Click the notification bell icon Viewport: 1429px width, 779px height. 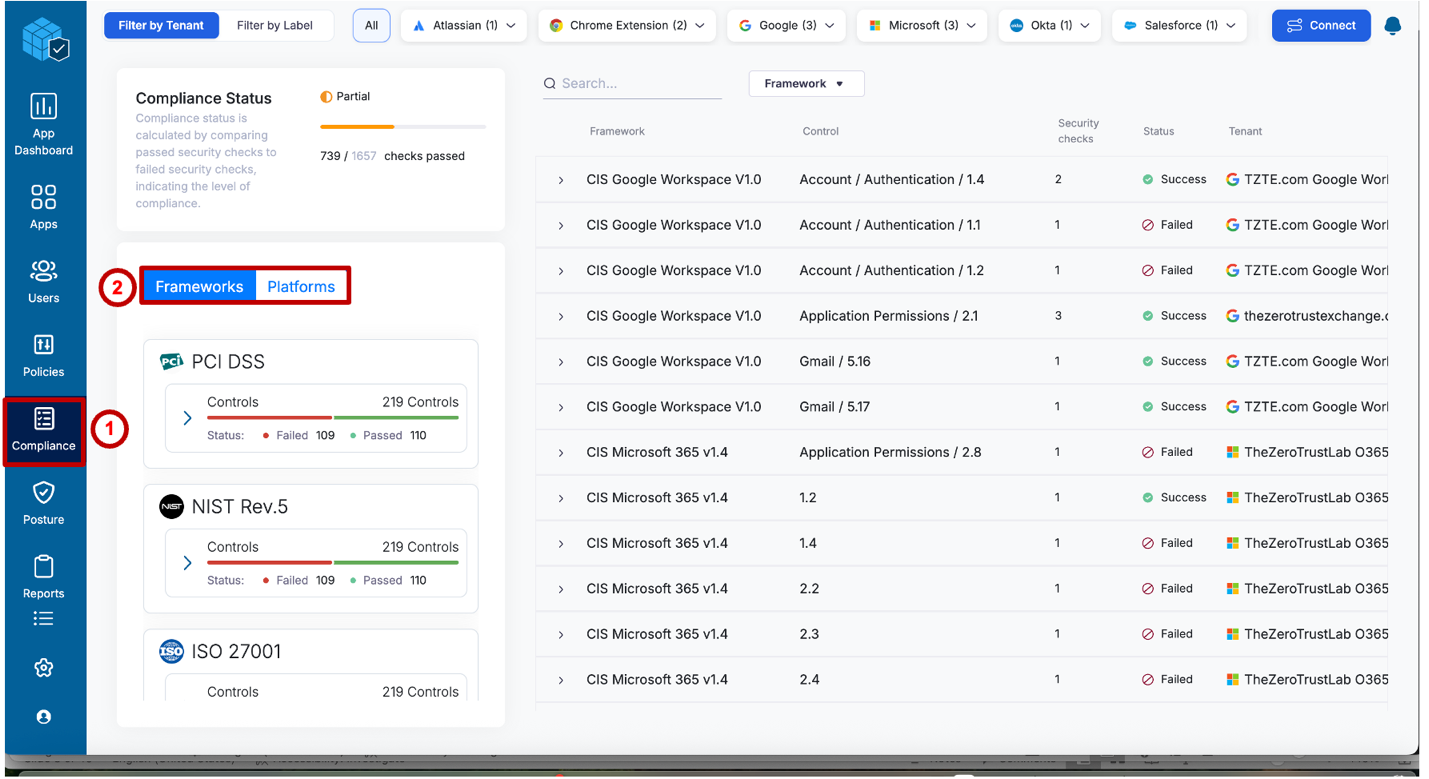(1392, 26)
